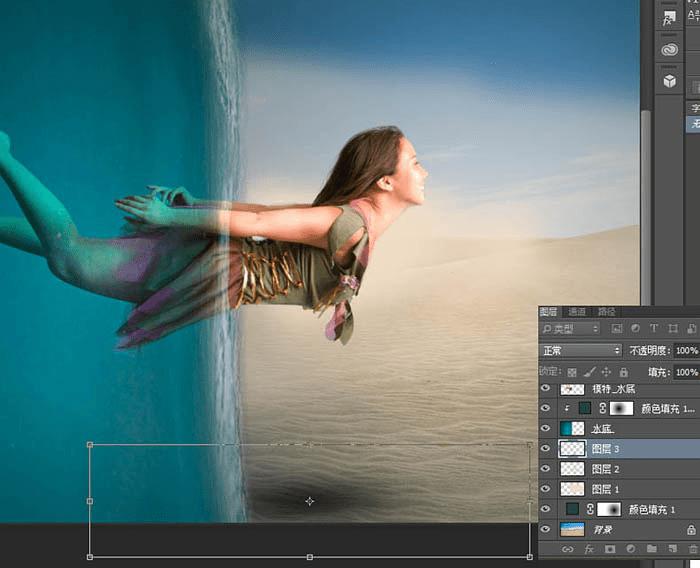Switch to the 通道 tab
The width and height of the screenshot is (700, 568).
[x=577, y=311]
